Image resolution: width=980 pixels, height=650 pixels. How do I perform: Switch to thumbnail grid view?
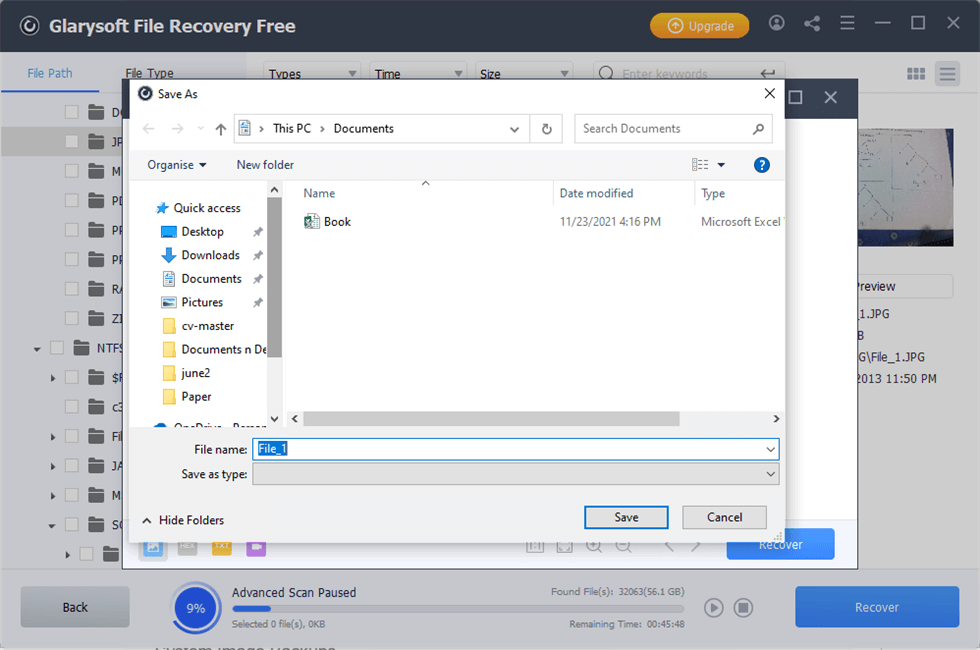915,74
